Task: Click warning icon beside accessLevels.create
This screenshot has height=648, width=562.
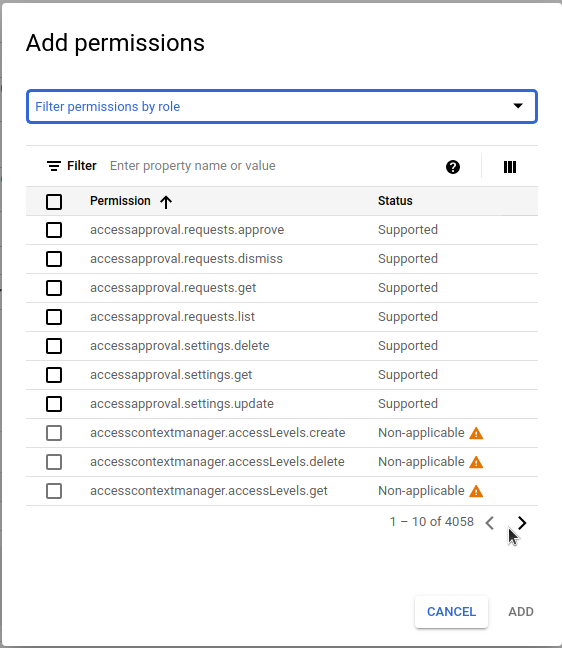Action: coord(476,433)
